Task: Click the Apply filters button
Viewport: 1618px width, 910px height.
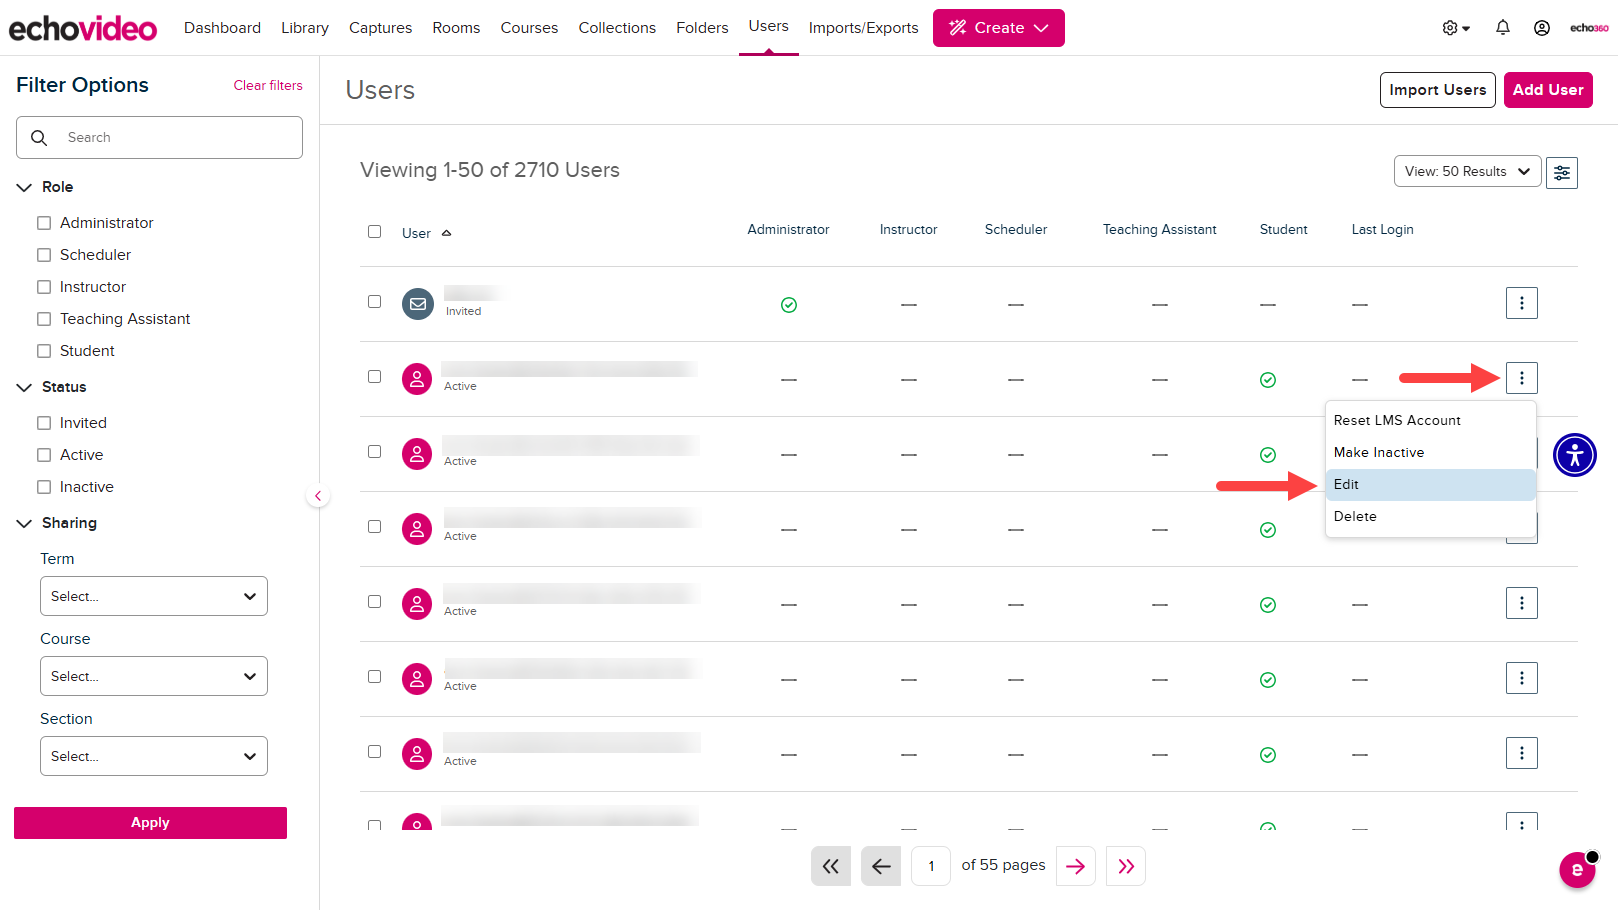Action: tap(150, 822)
